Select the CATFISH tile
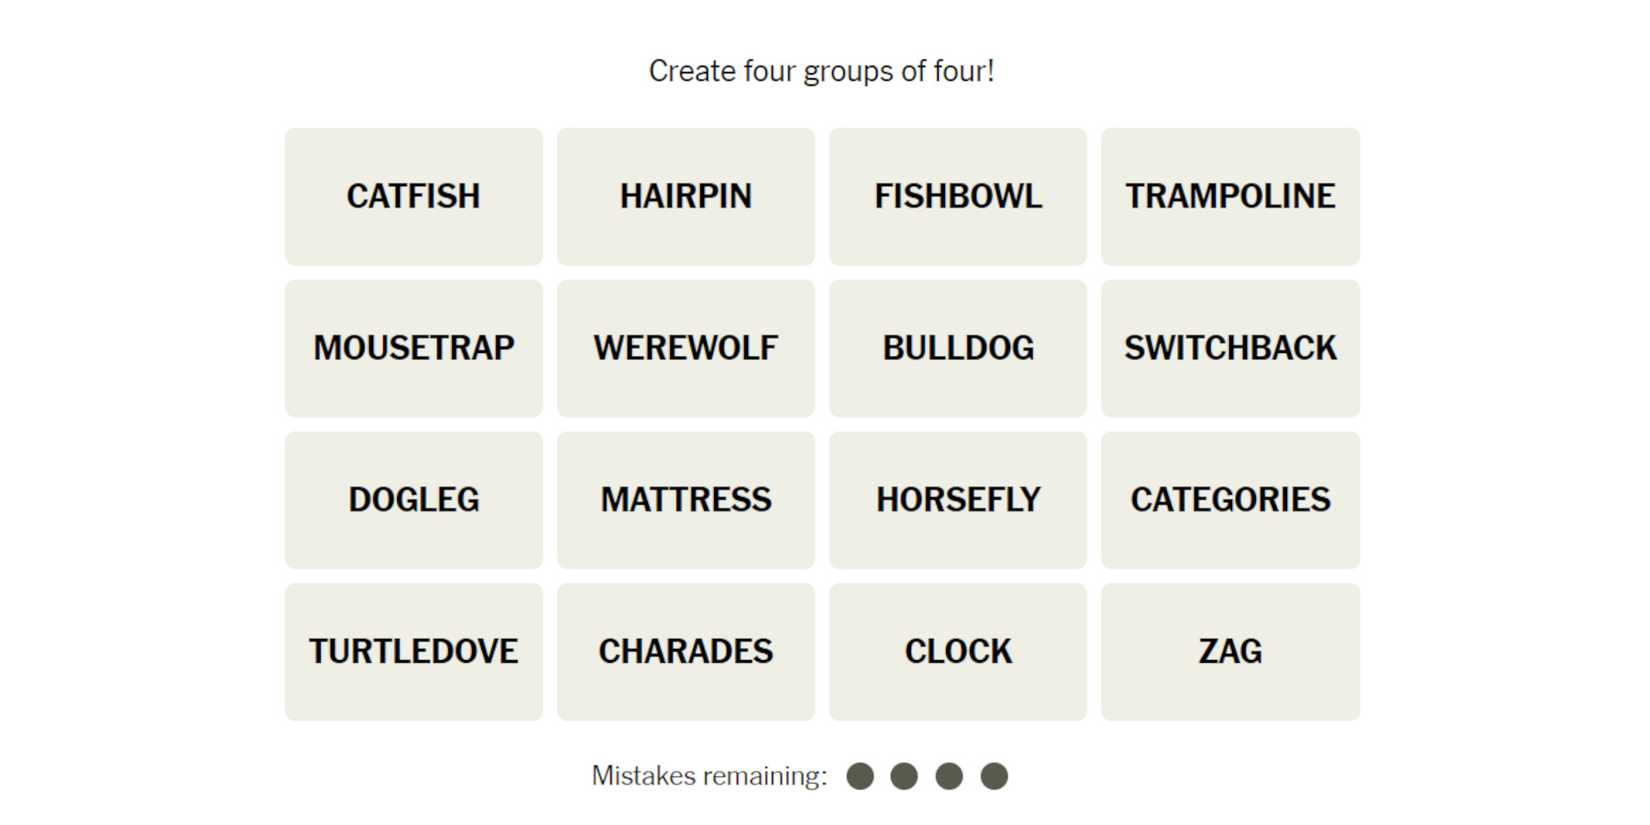 [413, 196]
